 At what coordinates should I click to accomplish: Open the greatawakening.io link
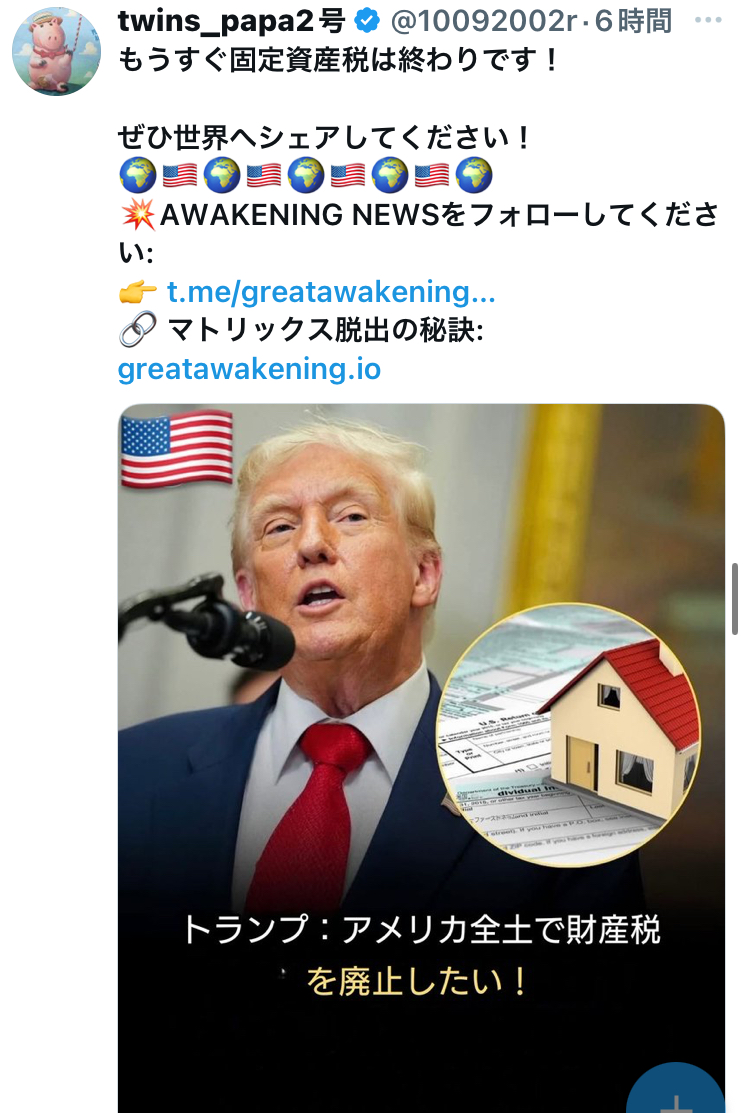[x=249, y=368]
